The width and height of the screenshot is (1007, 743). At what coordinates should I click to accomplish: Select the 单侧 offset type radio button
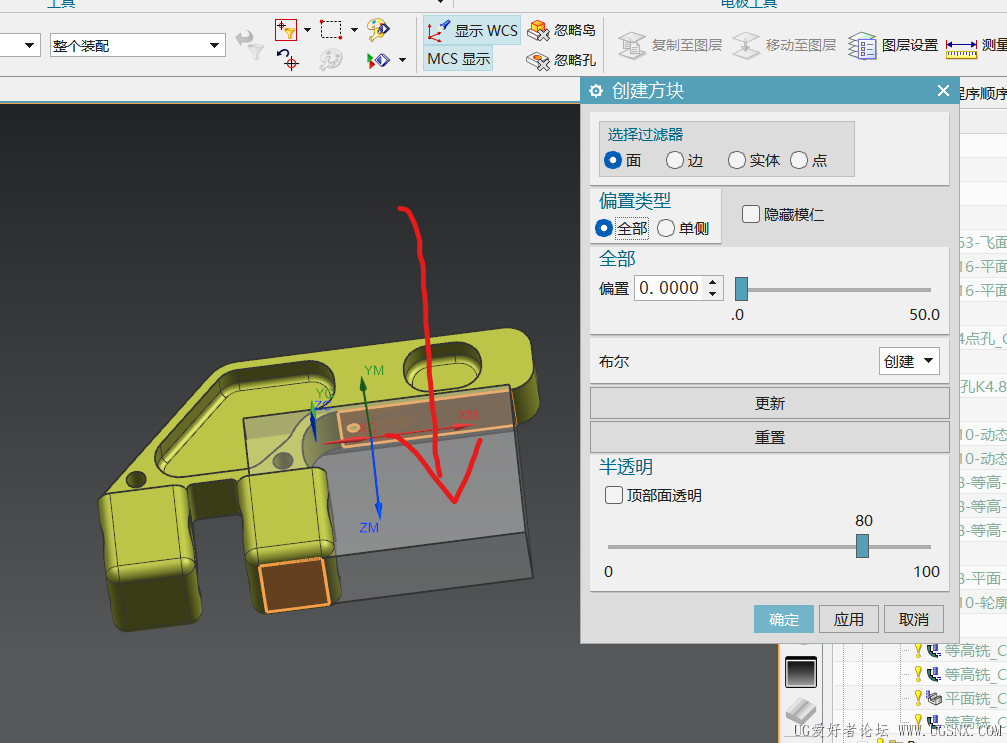pos(666,228)
